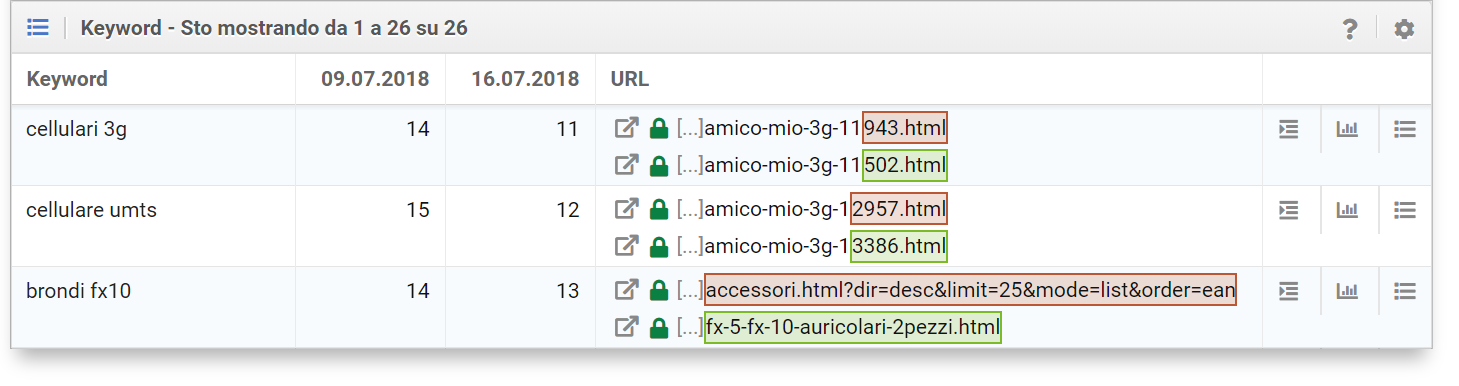Open the settings gear in the header
Screen dimensions: 1459x386
tap(1405, 29)
